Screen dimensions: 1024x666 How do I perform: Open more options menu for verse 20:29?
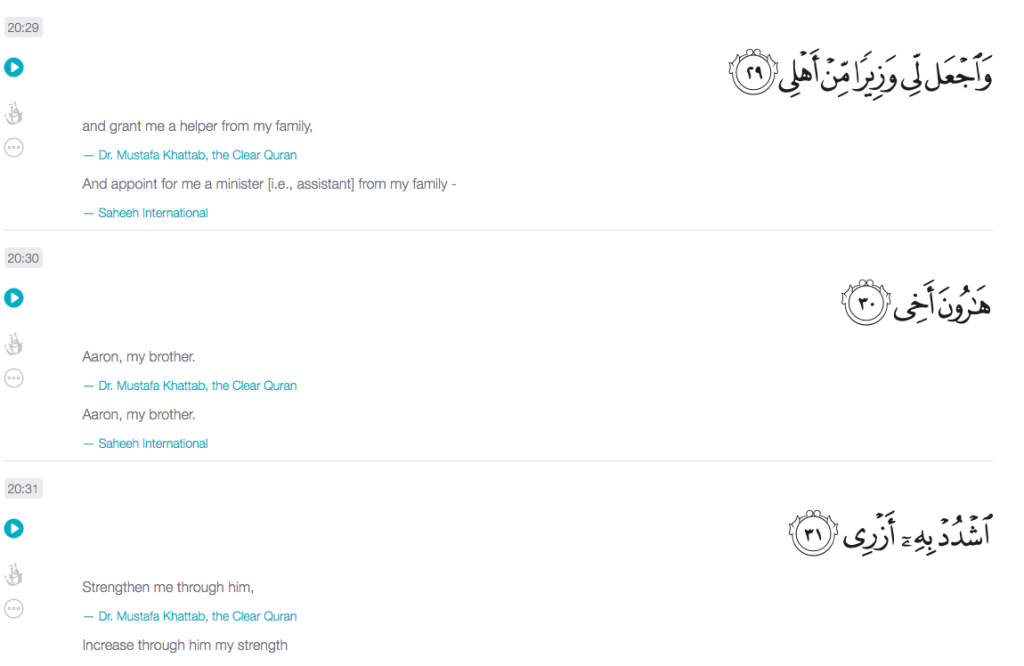tap(13, 148)
